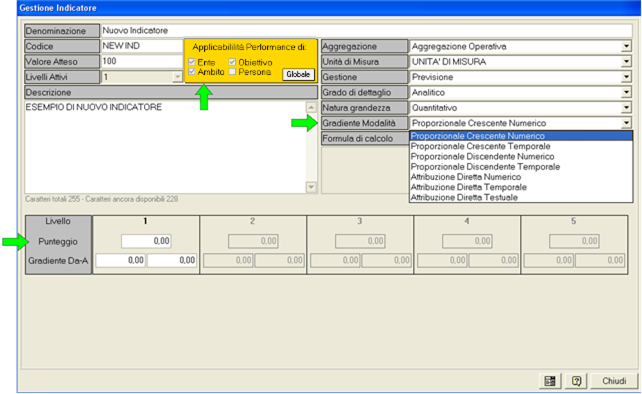Click the Chiudi button

click(x=614, y=381)
